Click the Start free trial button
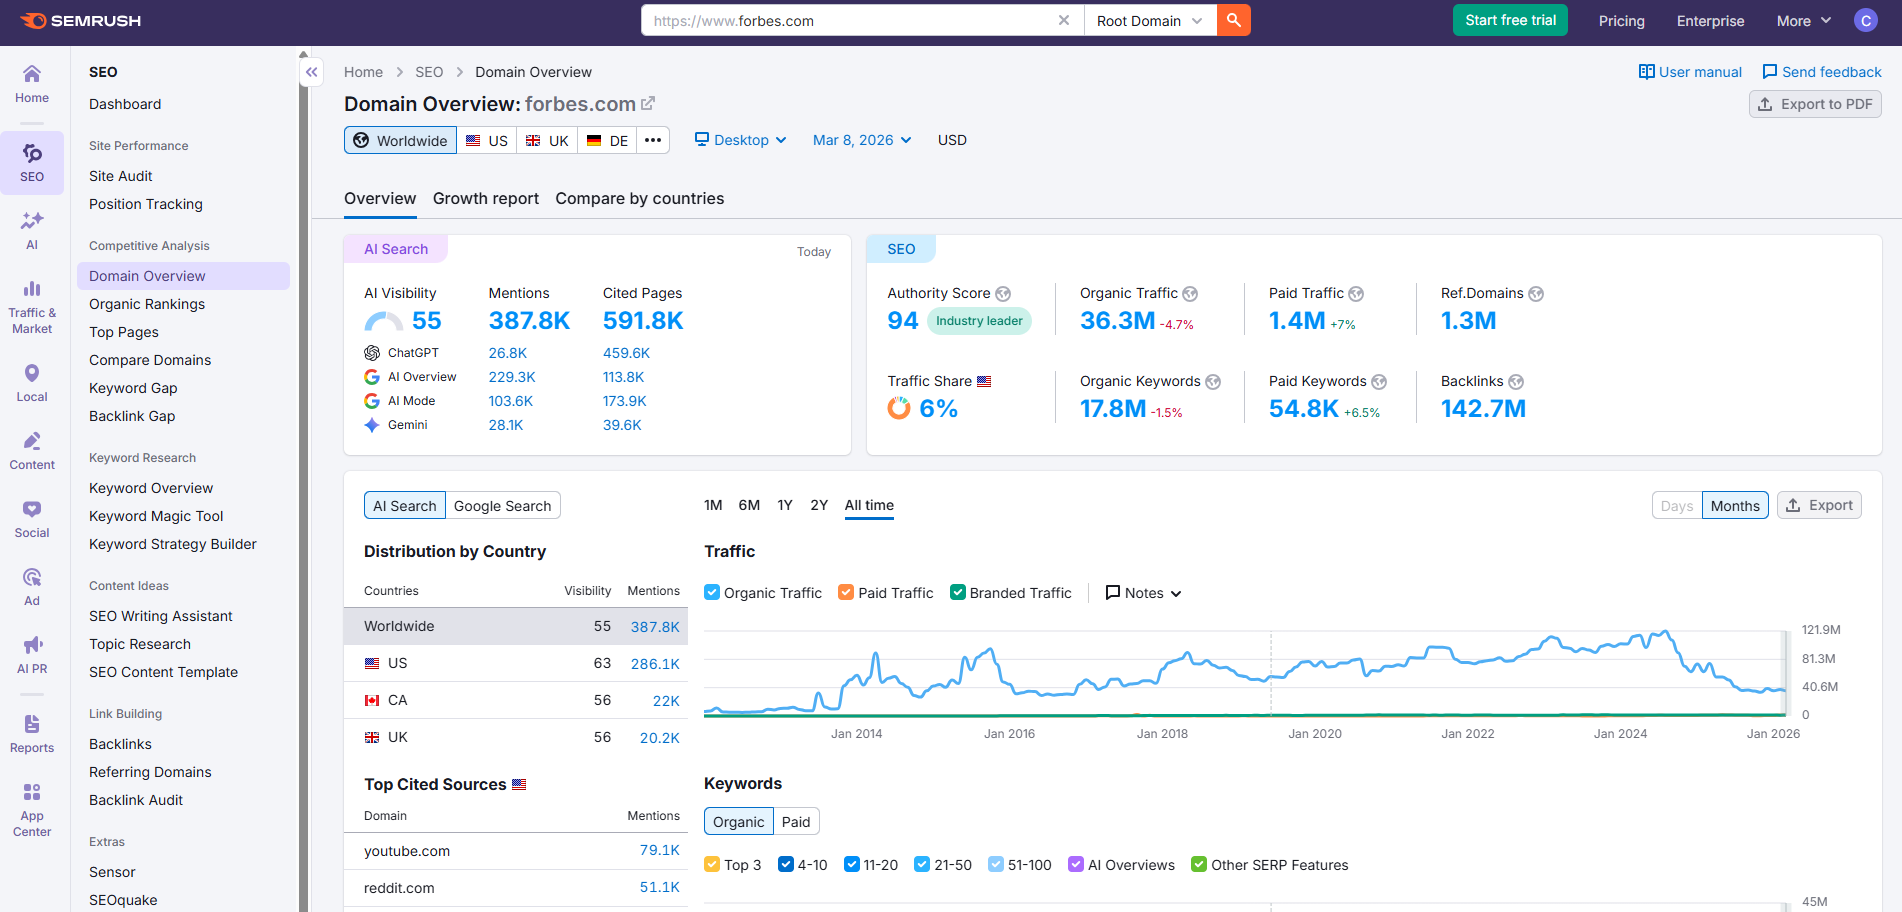The image size is (1902, 912). click(x=1510, y=20)
